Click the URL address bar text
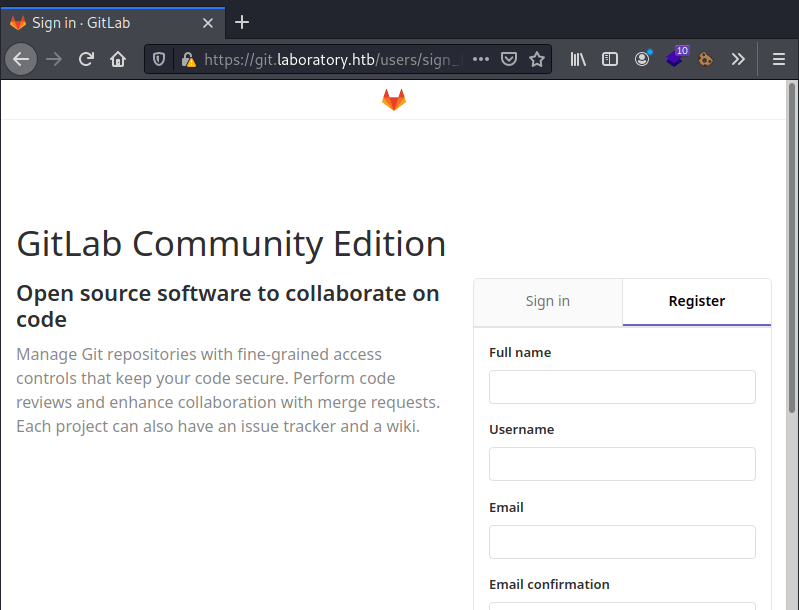This screenshot has width=799, height=610. pyautogui.click(x=333, y=60)
